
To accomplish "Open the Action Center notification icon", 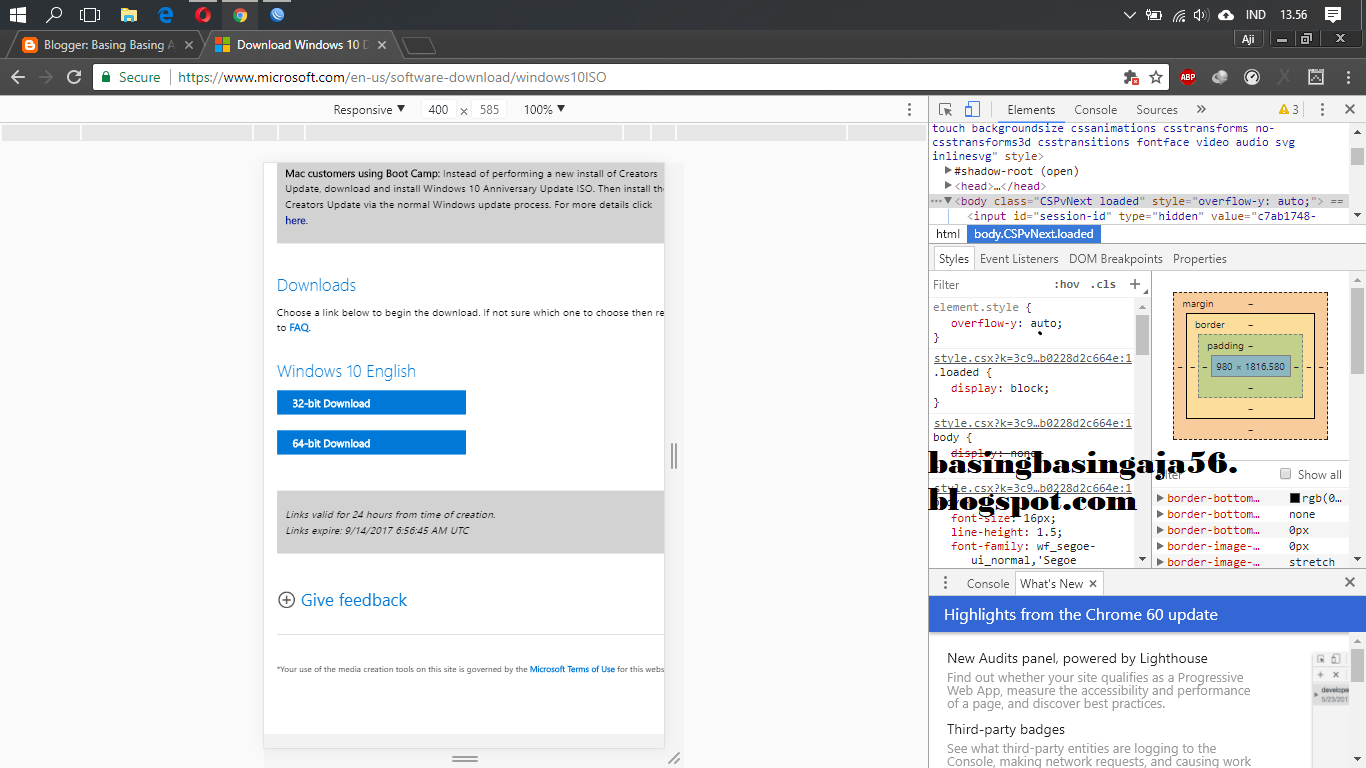I will 1332,15.
